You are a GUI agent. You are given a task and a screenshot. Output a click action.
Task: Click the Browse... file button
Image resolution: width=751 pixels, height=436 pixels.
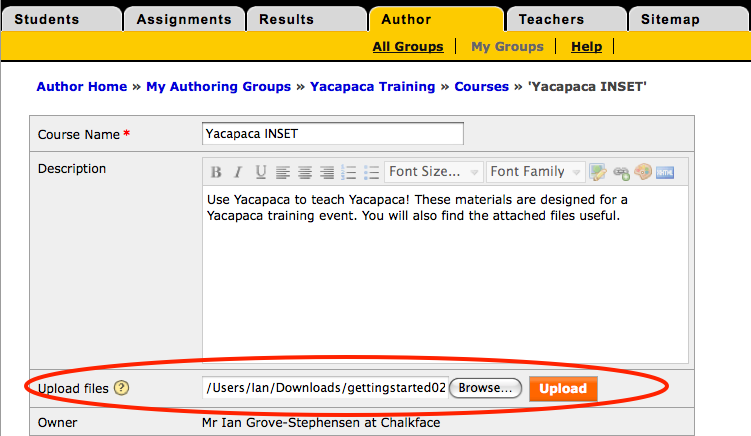[x=485, y=388]
